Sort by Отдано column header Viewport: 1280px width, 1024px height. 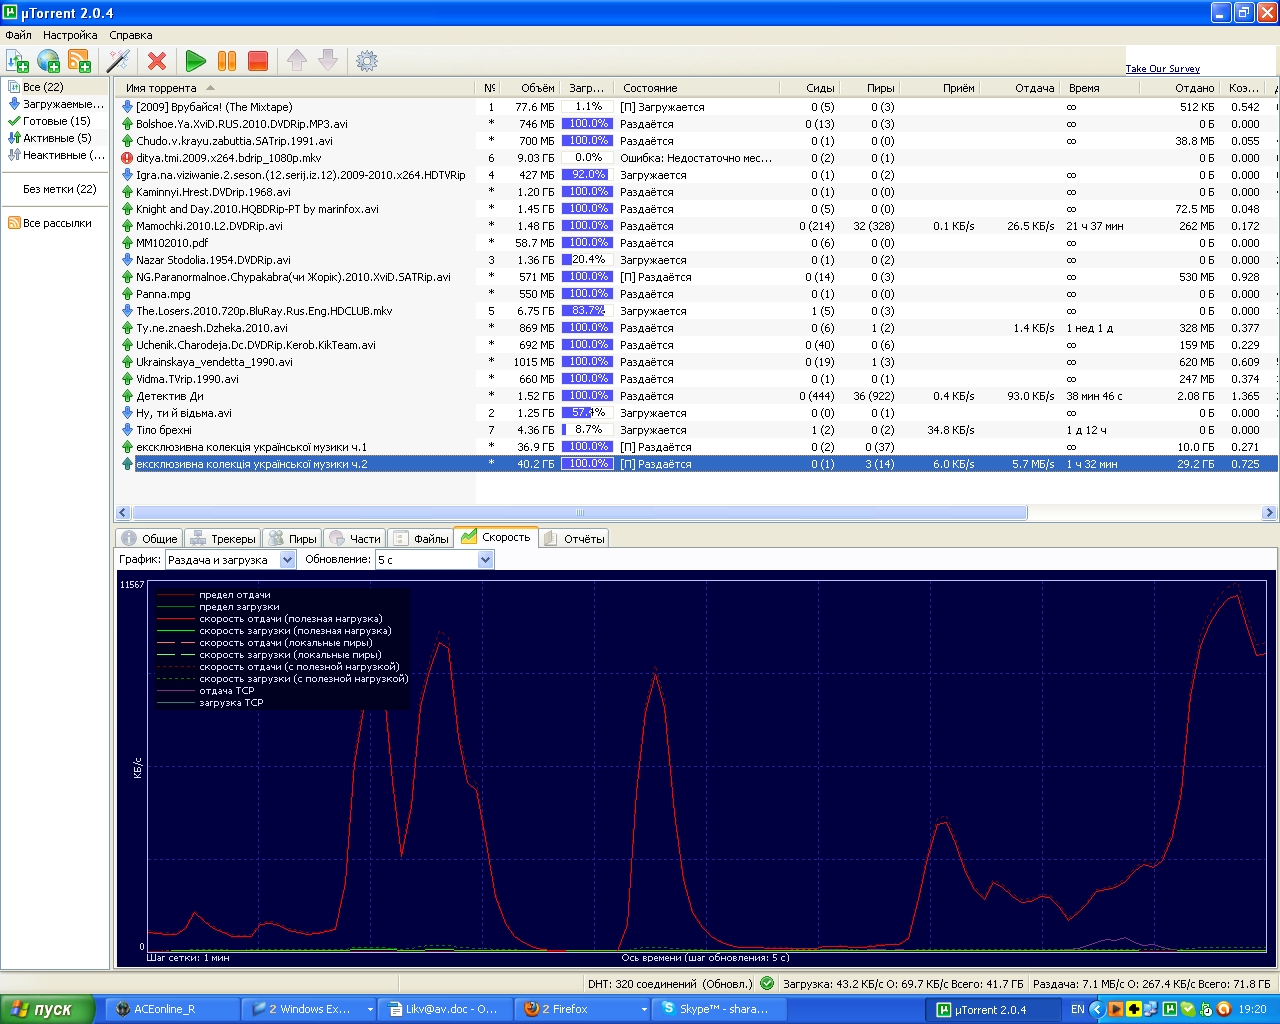coord(1179,88)
